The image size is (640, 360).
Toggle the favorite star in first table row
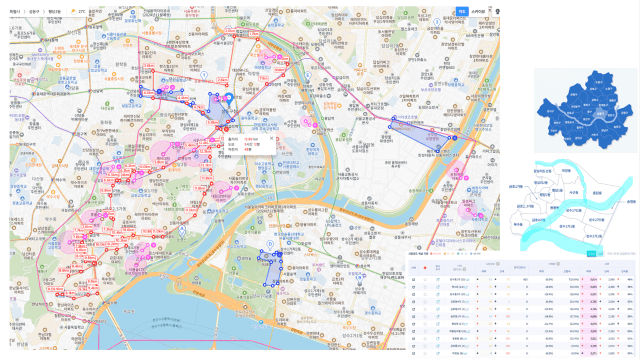coord(425,280)
